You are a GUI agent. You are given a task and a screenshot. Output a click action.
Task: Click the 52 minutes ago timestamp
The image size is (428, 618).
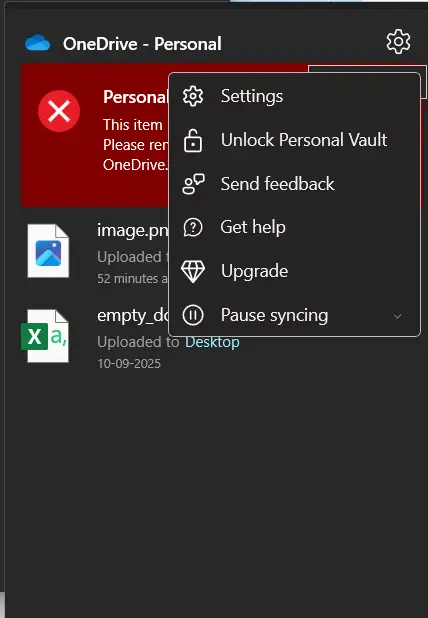[132, 279]
